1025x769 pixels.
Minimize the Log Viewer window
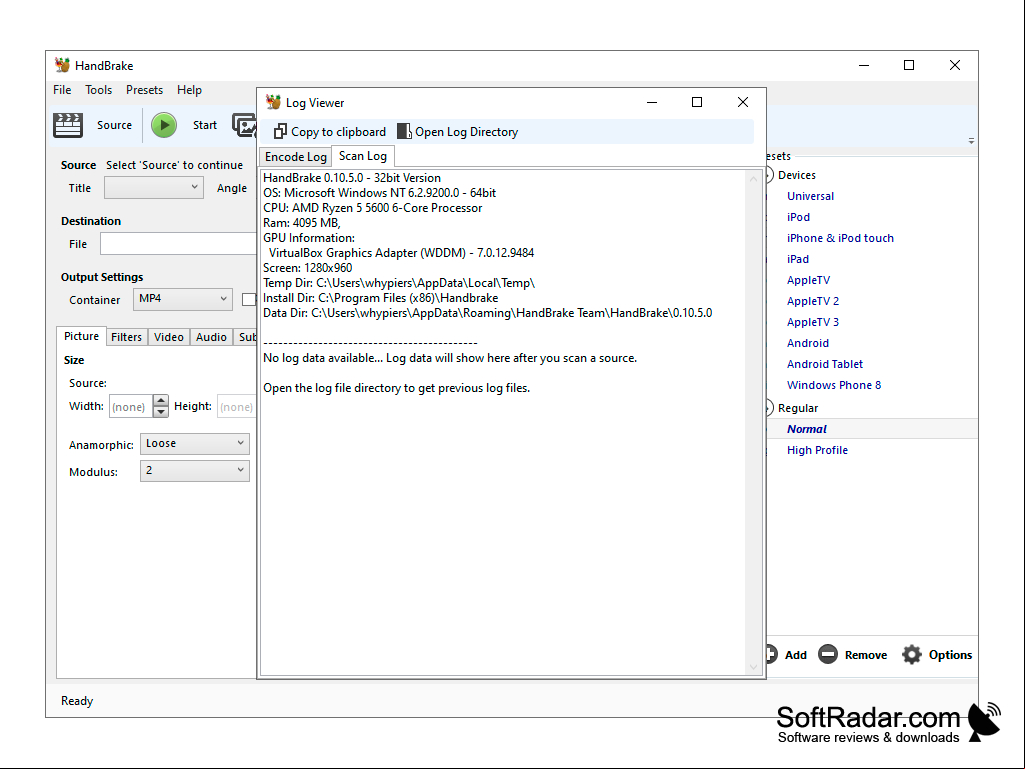click(x=652, y=102)
